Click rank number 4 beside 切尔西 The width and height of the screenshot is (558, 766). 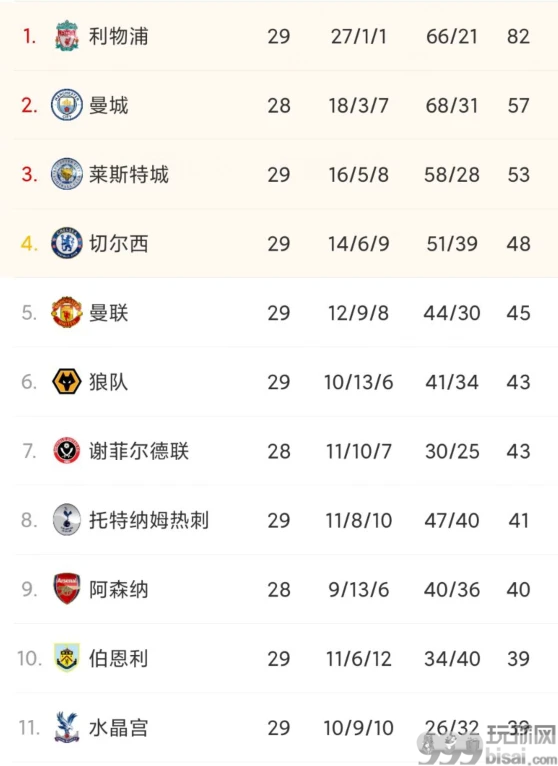coord(29,243)
